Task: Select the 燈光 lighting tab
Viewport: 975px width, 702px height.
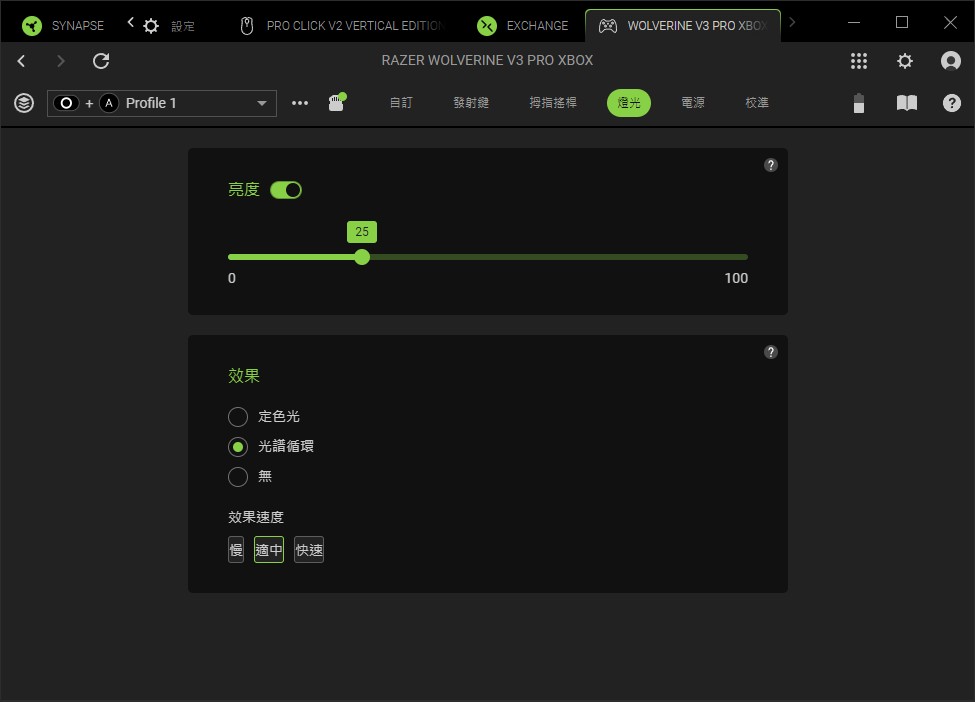Action: (x=629, y=103)
